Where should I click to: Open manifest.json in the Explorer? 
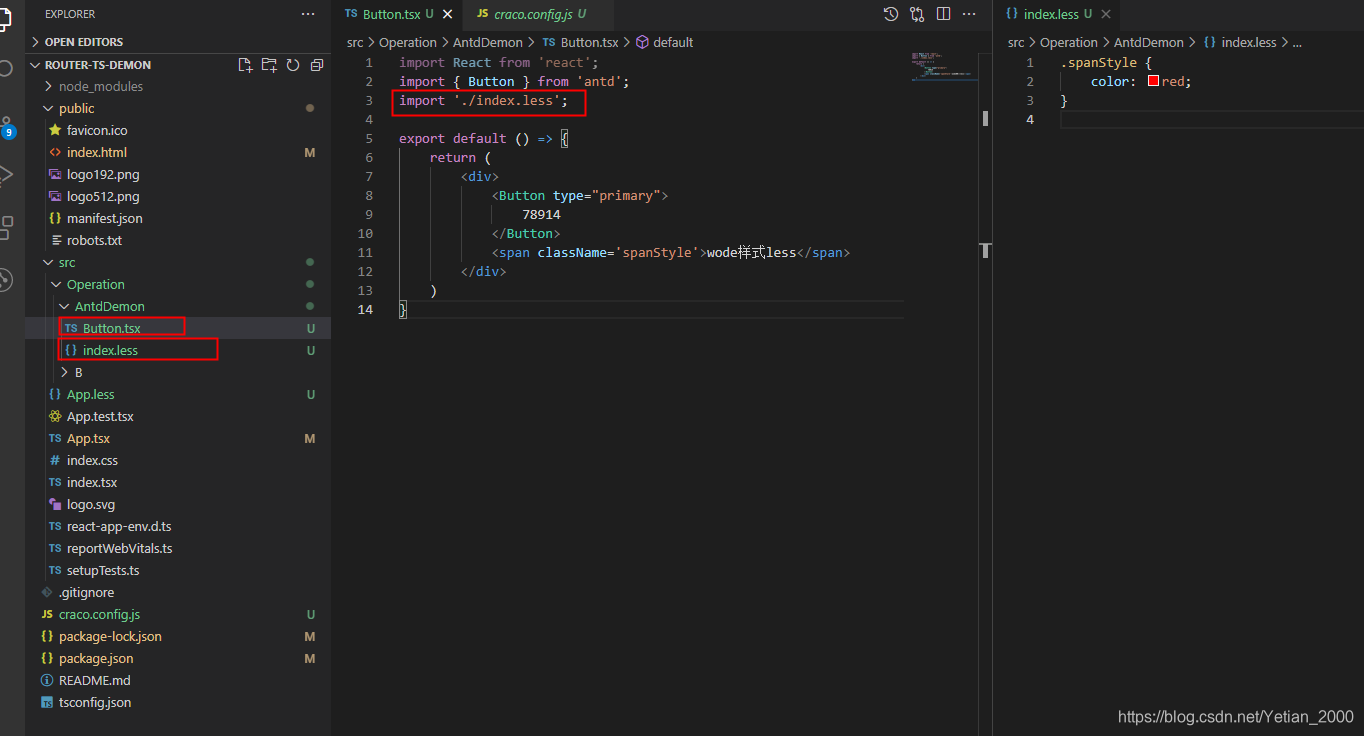104,219
